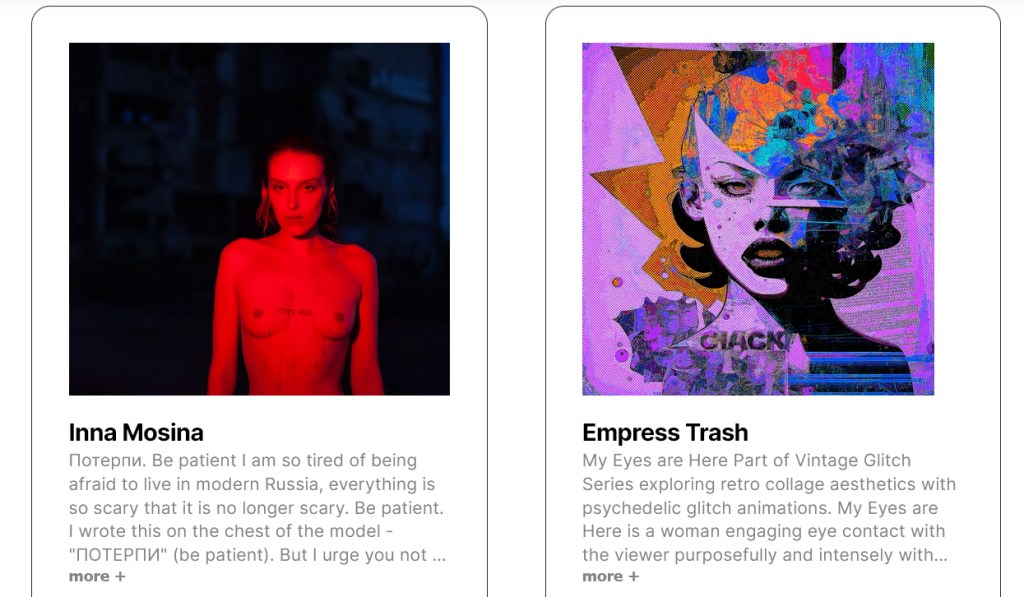This screenshot has height=597, width=1024.
Task: Click 'psychedelic glitch animations' text line
Action: (760, 508)
